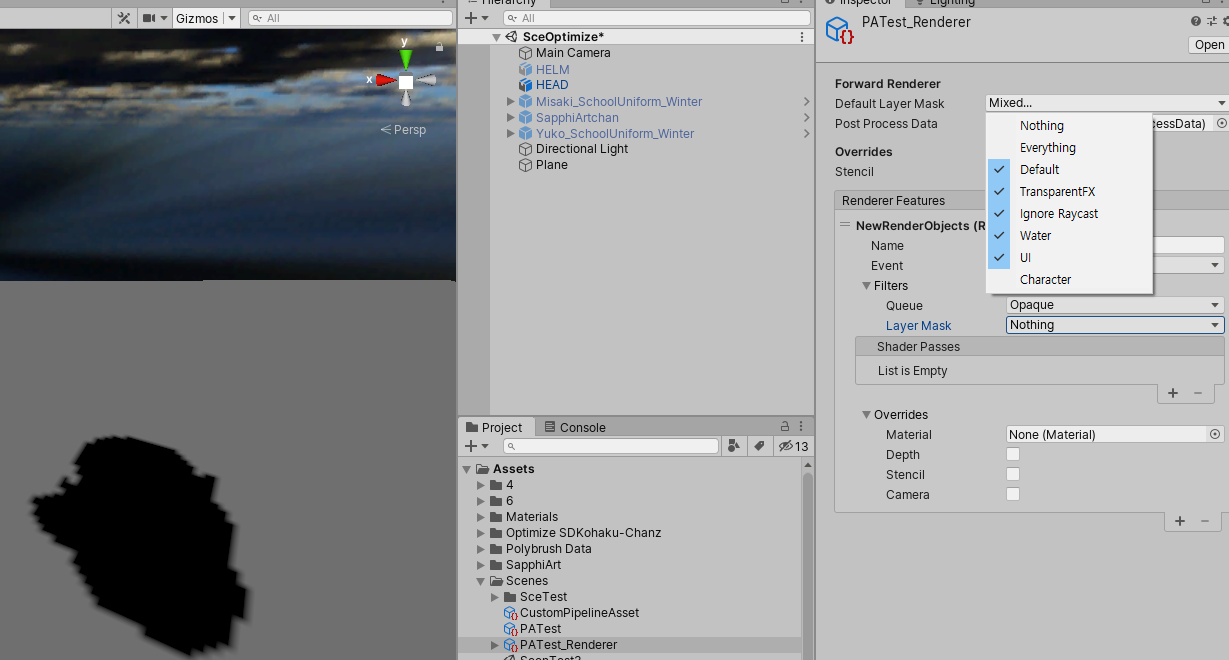Click the Project search field

[x=611, y=446]
